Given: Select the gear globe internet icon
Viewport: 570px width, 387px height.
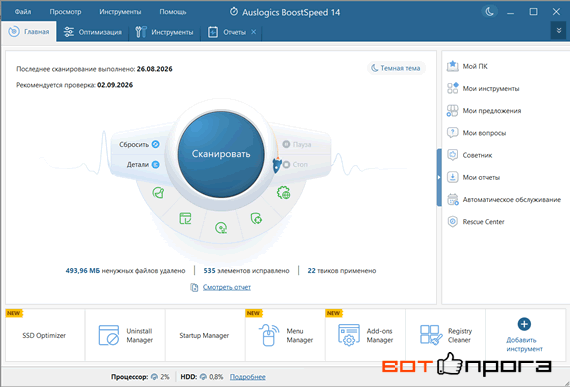Looking at the screenshot, I should pyautogui.click(x=284, y=193).
